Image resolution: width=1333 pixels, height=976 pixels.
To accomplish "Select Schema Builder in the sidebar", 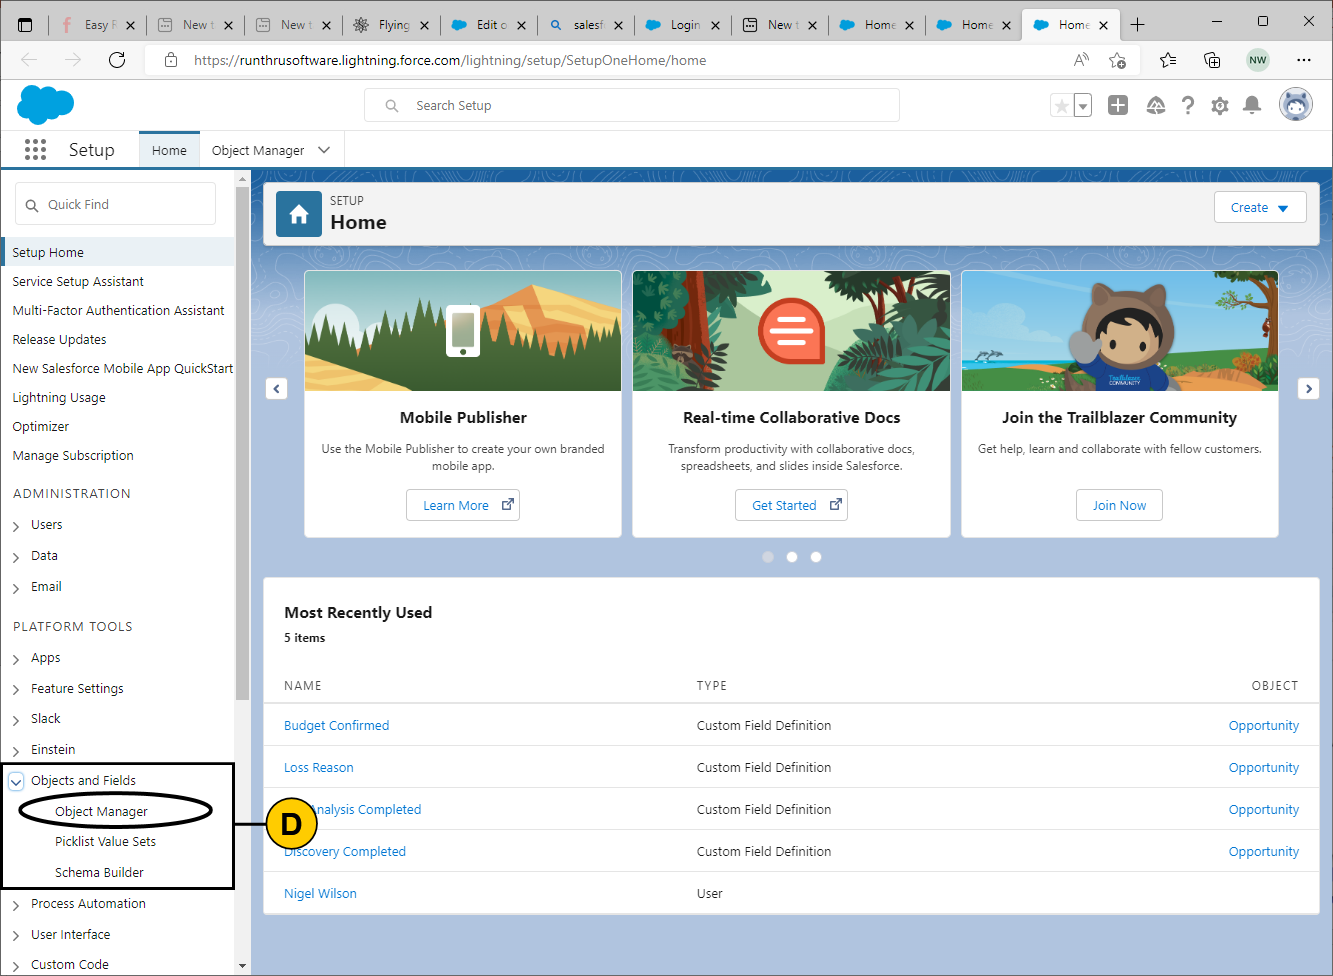I will click(99, 873).
